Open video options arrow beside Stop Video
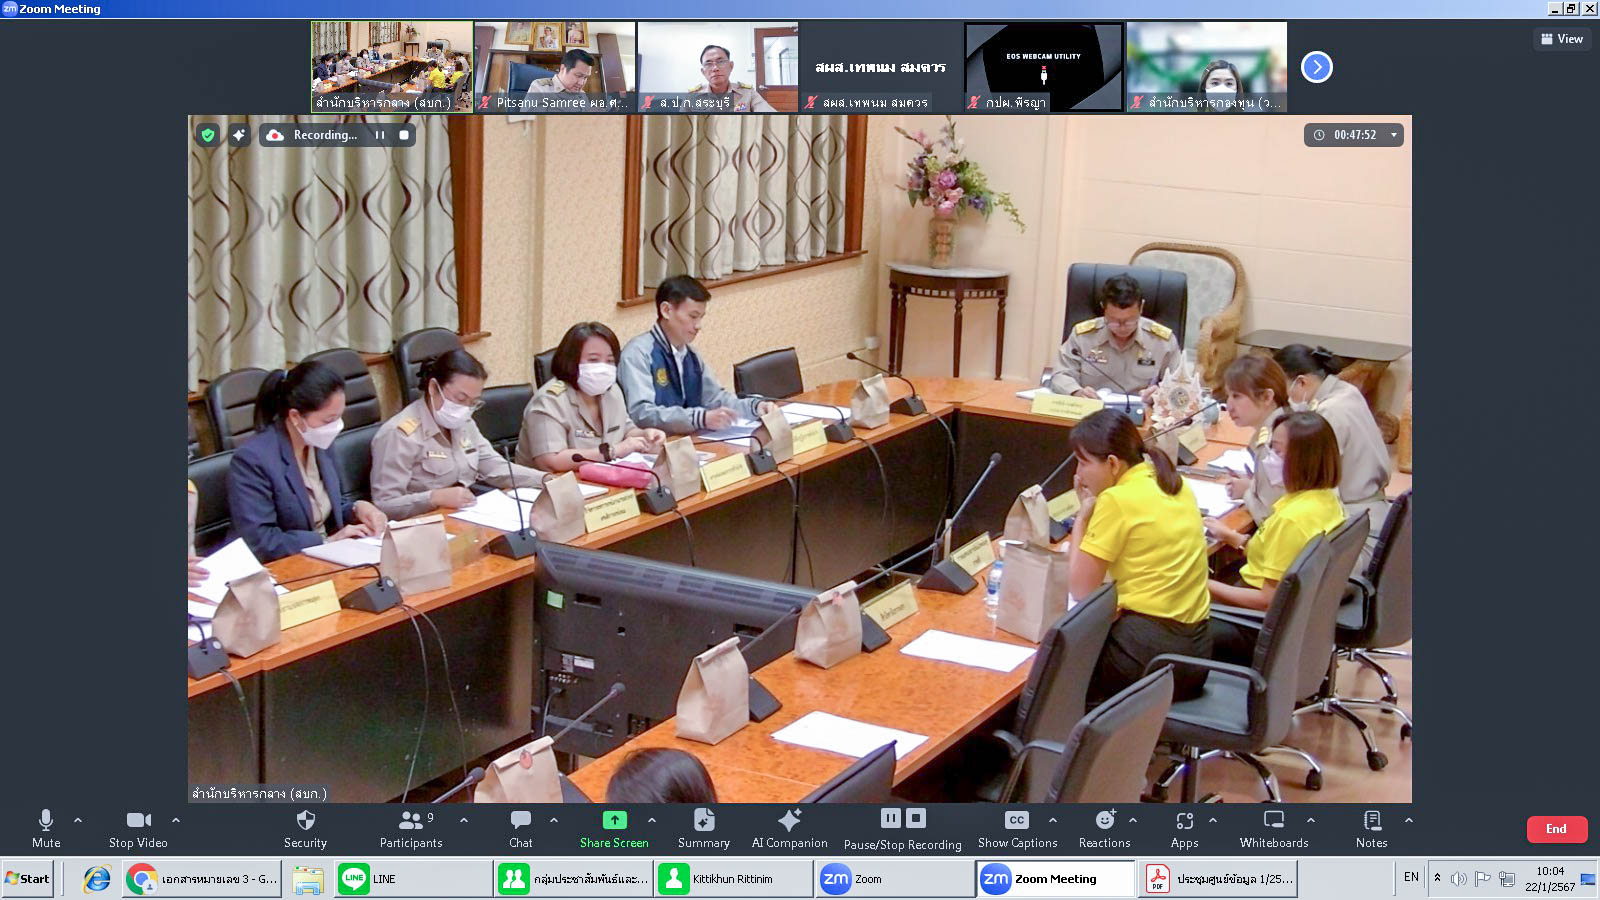 click(176, 820)
